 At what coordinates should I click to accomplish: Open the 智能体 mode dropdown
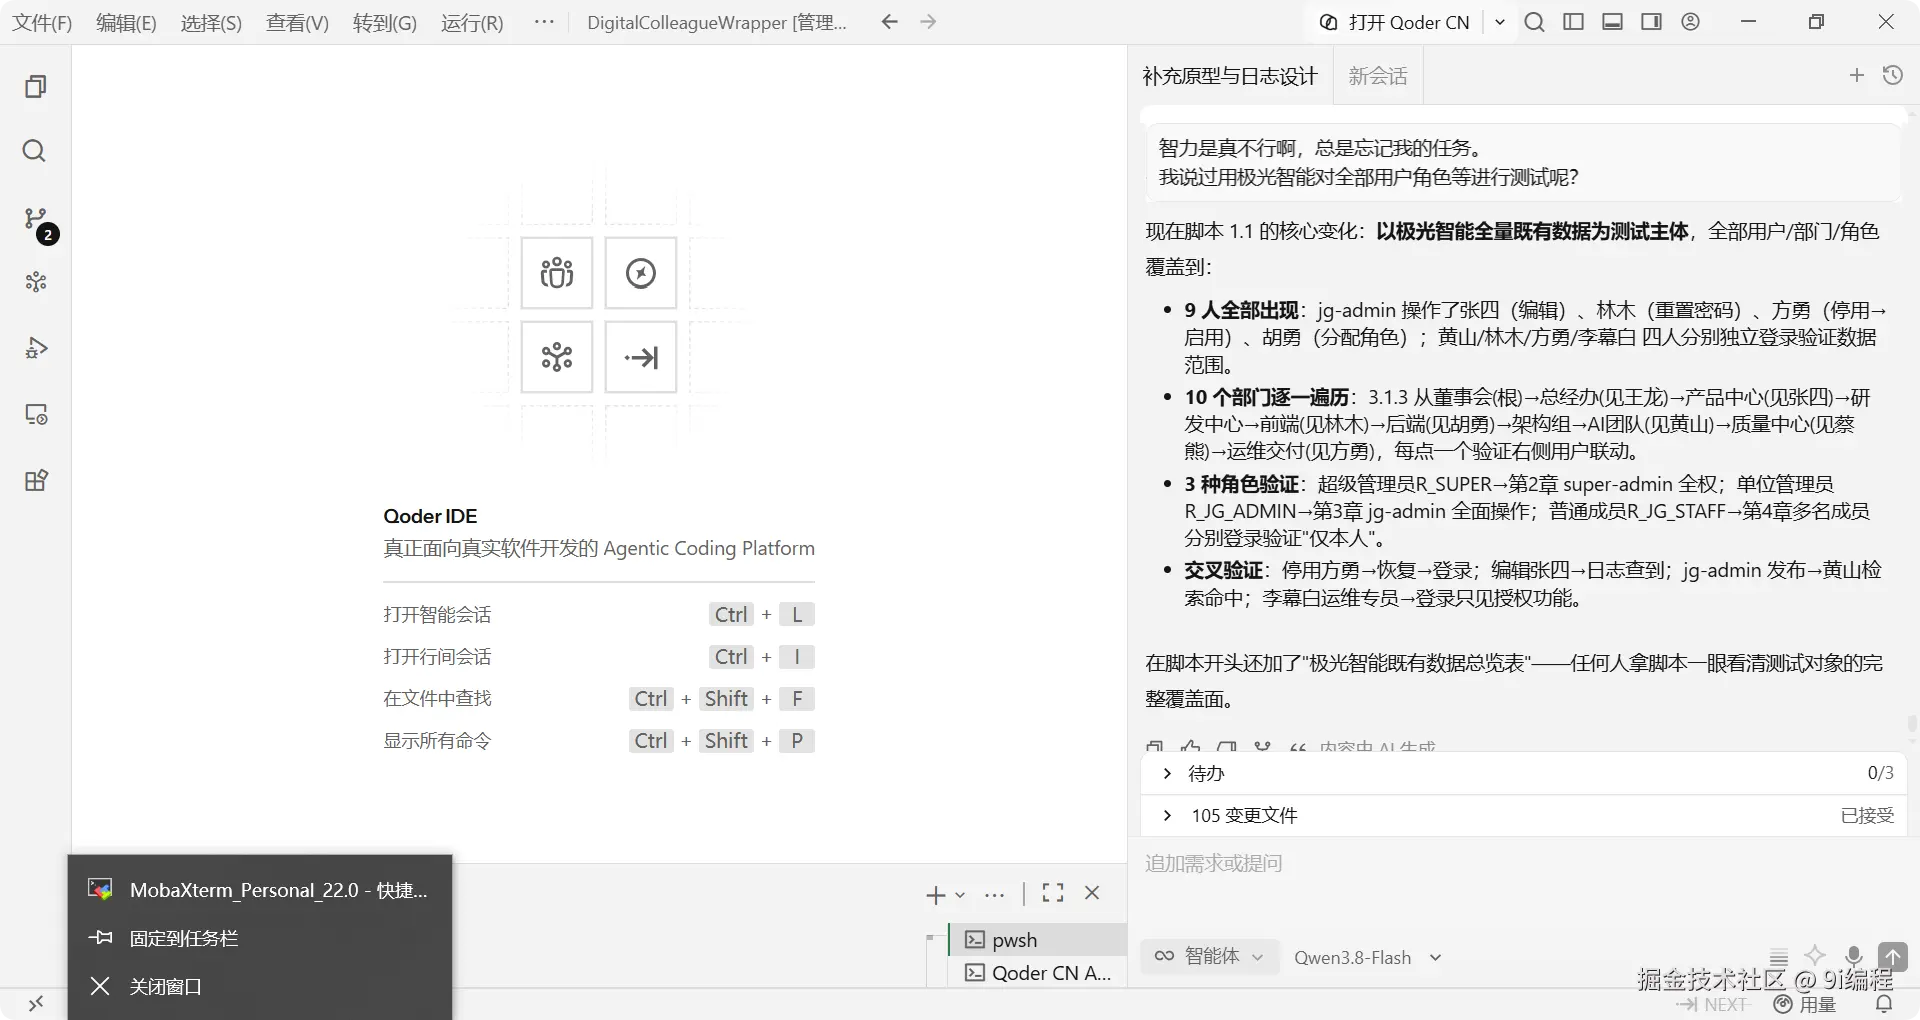[1208, 956]
